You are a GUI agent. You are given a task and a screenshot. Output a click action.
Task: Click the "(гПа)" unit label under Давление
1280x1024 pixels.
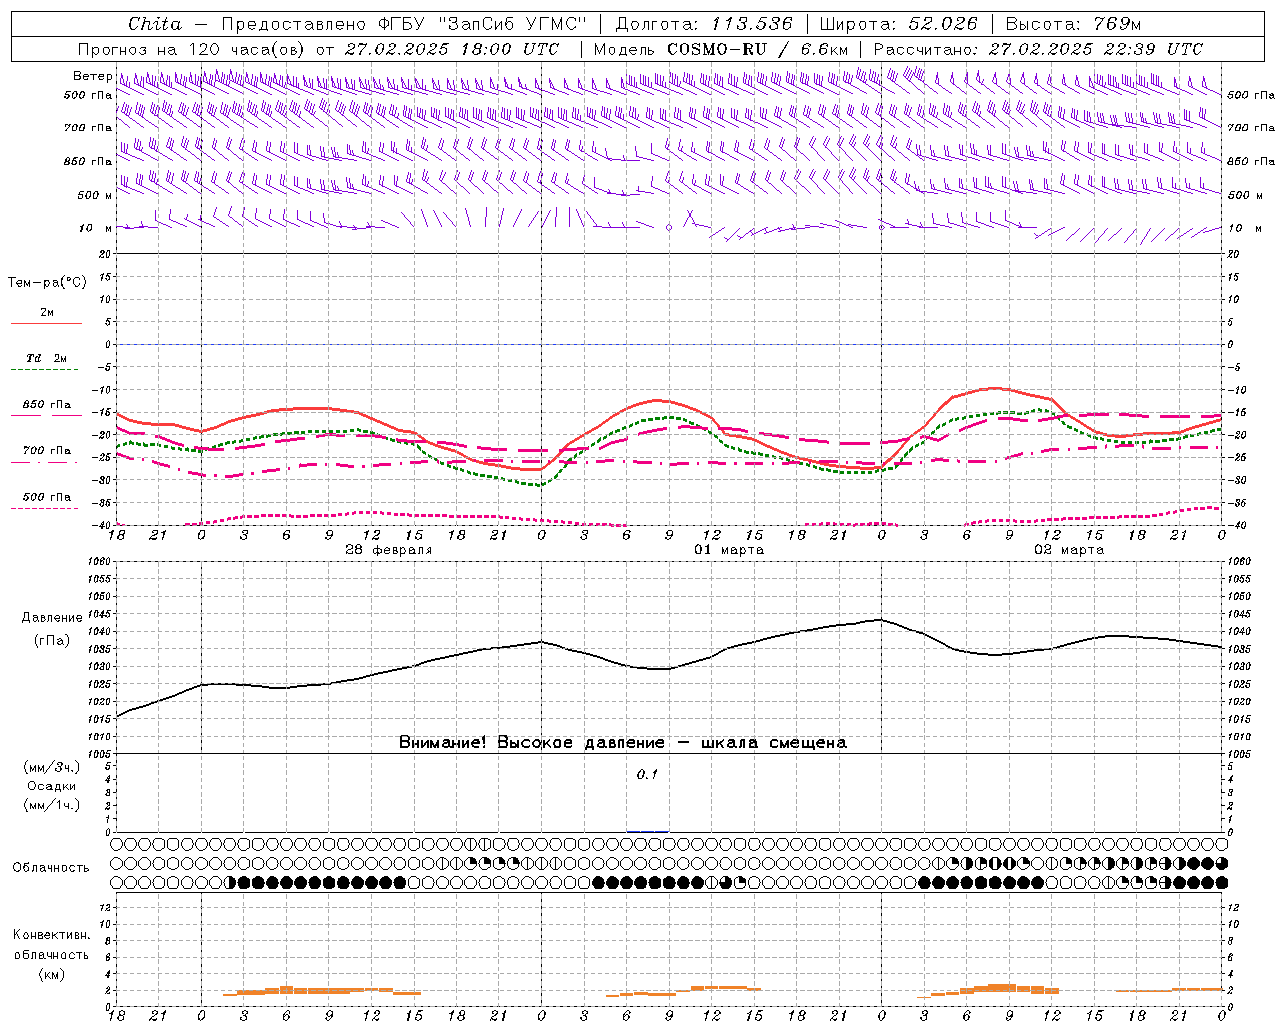[52, 640]
